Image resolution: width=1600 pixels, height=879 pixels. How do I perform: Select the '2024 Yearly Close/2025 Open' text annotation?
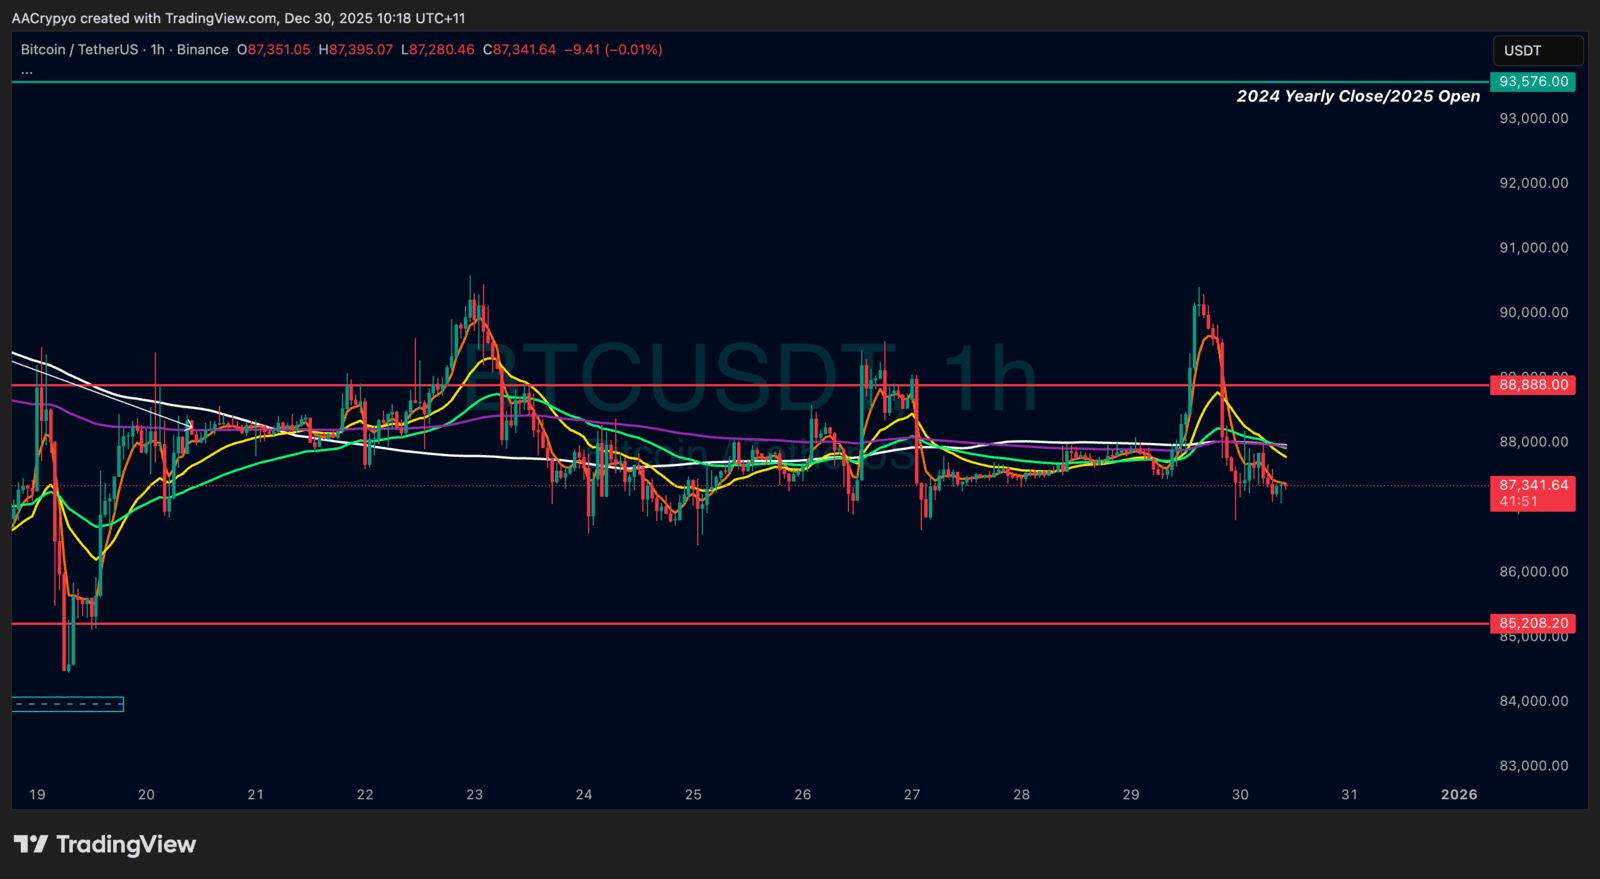1357,96
